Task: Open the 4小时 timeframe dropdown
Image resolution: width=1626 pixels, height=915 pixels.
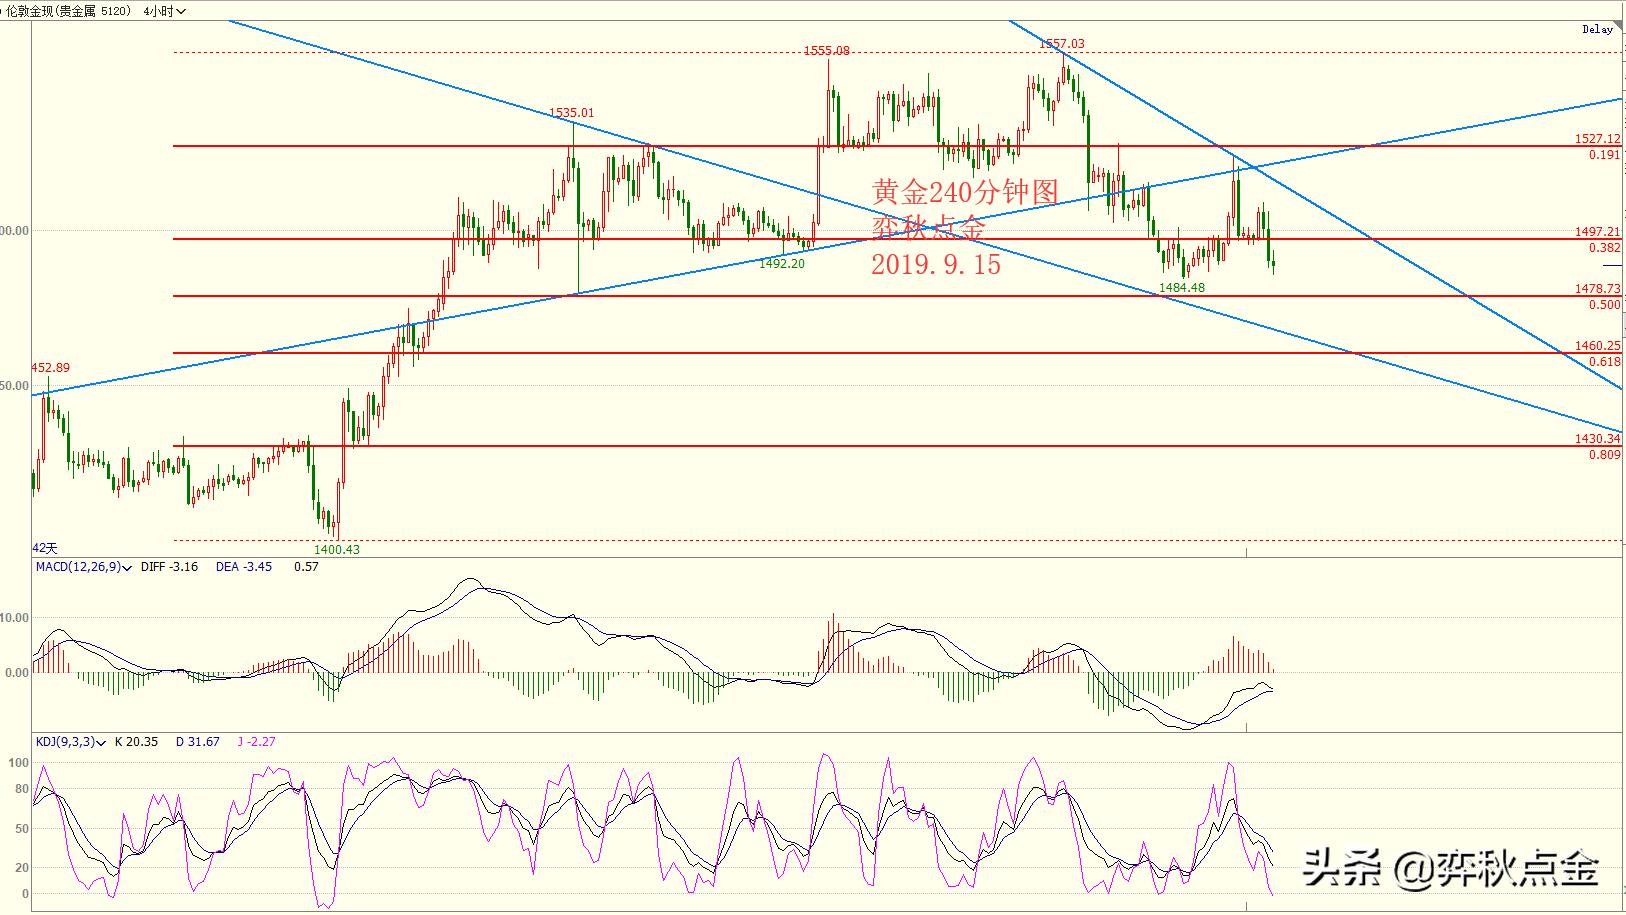Action: [x=164, y=11]
